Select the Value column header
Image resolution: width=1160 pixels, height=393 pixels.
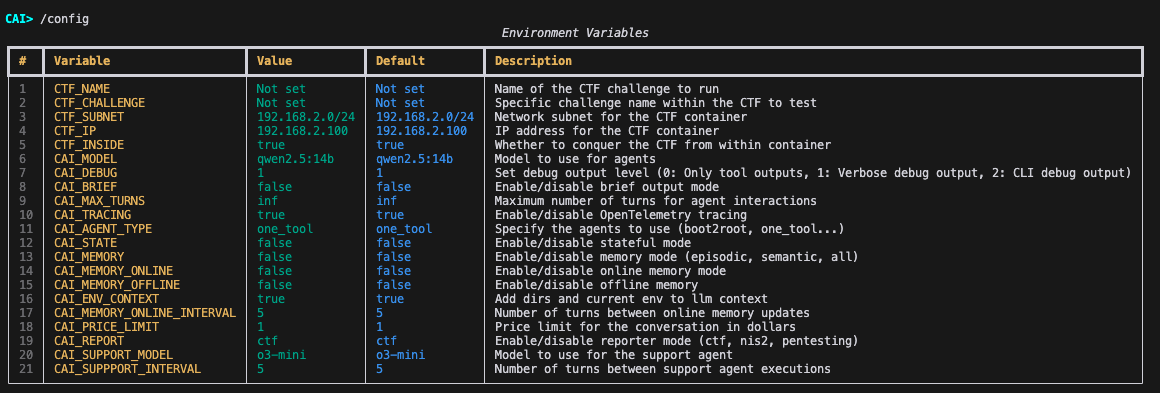click(x=274, y=61)
